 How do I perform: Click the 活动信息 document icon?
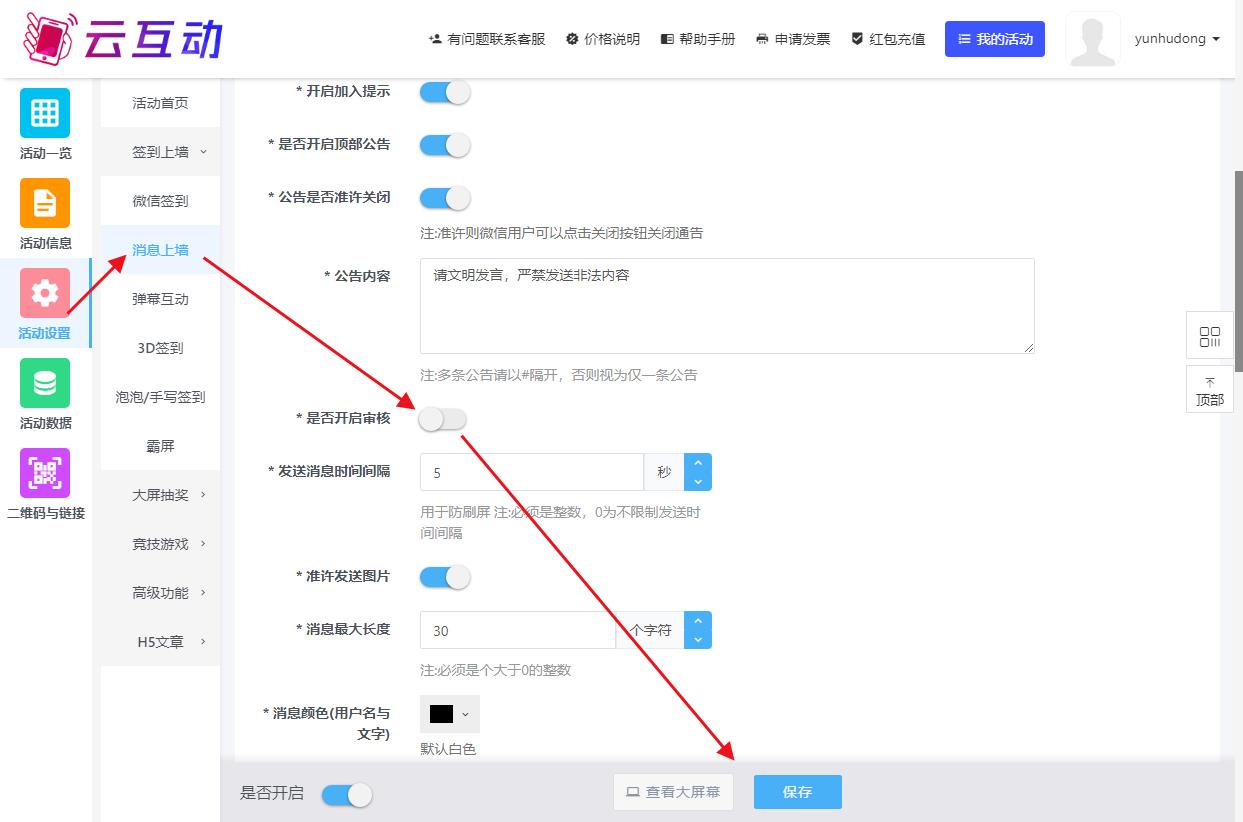click(45, 203)
